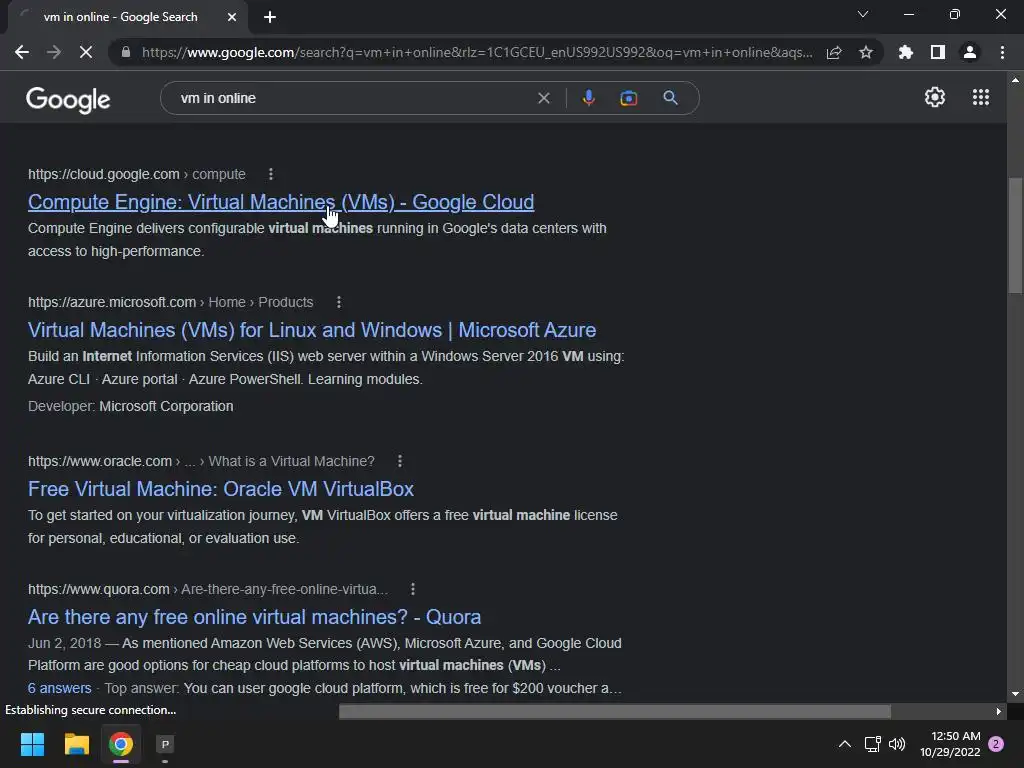Screen dimensions: 1024x768
Task: Click the 'P' app taskbar icon
Action: click(x=165, y=744)
